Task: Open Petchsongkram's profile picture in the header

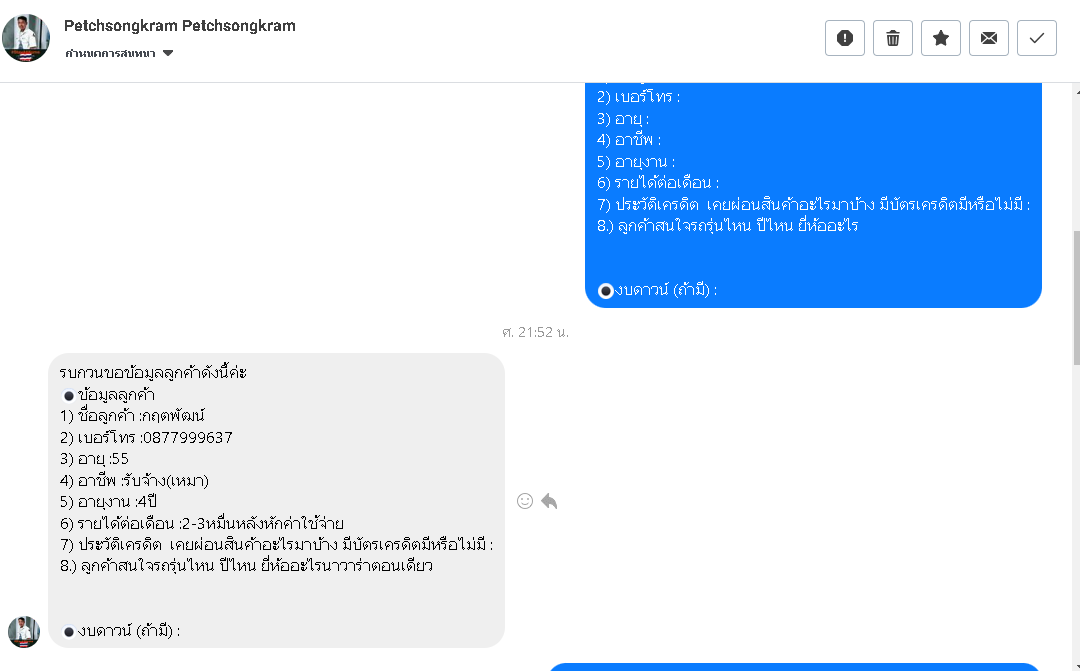Action: tap(26, 38)
